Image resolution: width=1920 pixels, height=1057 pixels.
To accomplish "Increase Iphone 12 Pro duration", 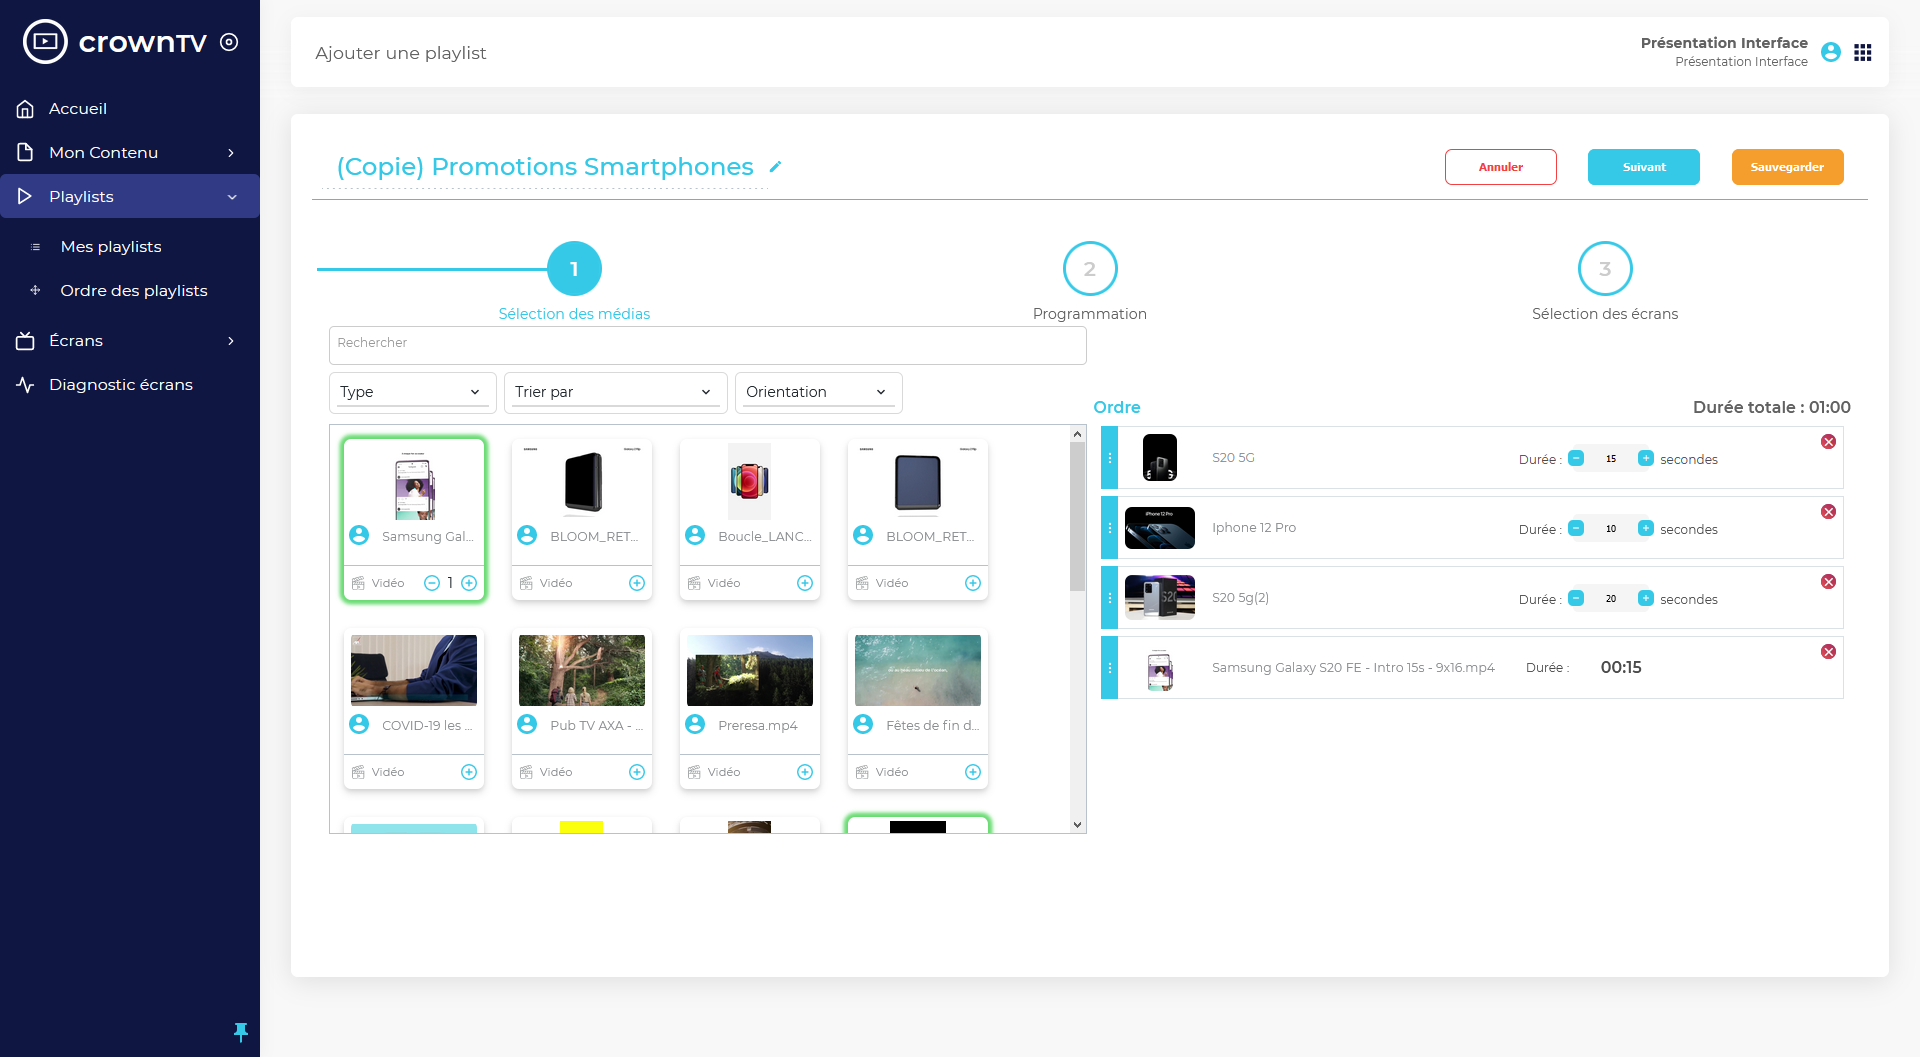I will (1646, 528).
